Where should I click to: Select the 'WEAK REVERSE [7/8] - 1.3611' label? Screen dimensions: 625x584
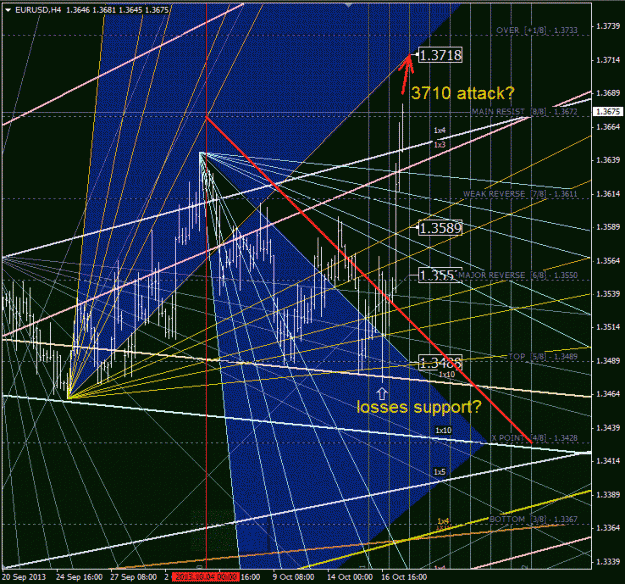(520, 194)
